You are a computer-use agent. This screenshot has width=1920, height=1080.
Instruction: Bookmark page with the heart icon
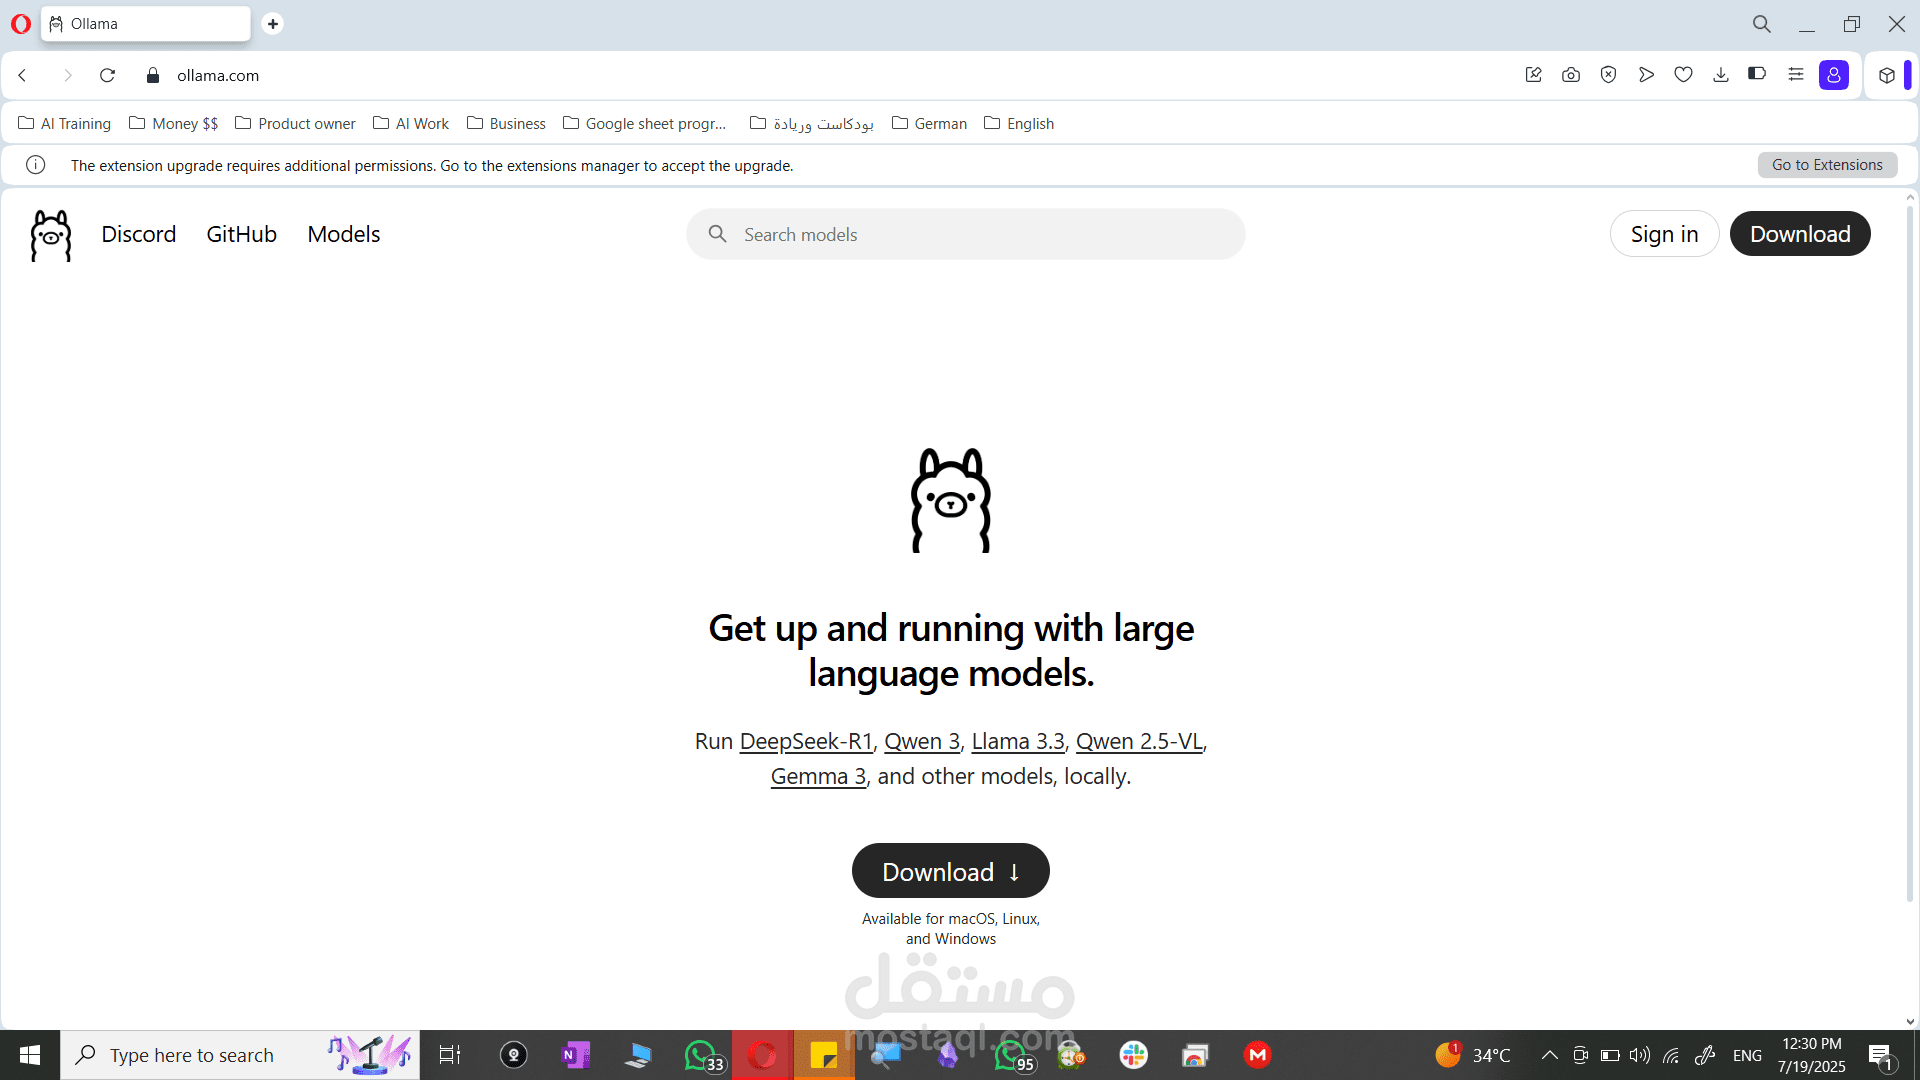point(1683,75)
